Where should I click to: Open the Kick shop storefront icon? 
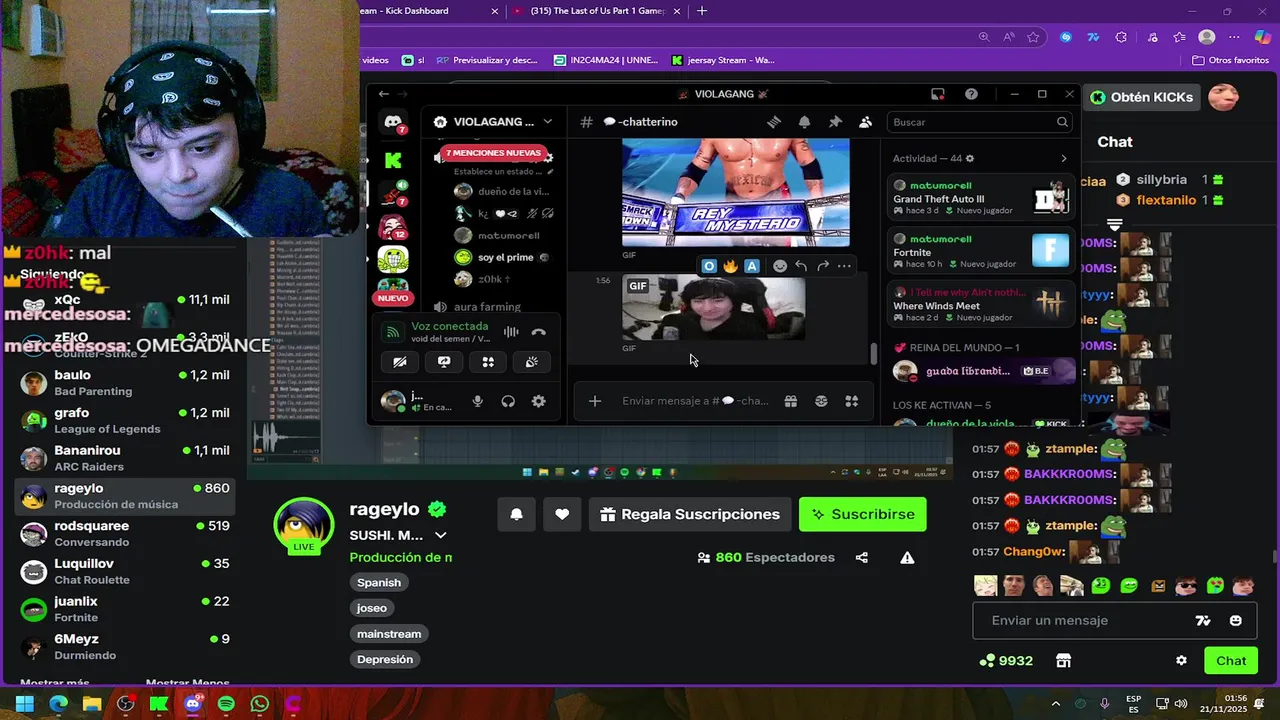(1063, 661)
